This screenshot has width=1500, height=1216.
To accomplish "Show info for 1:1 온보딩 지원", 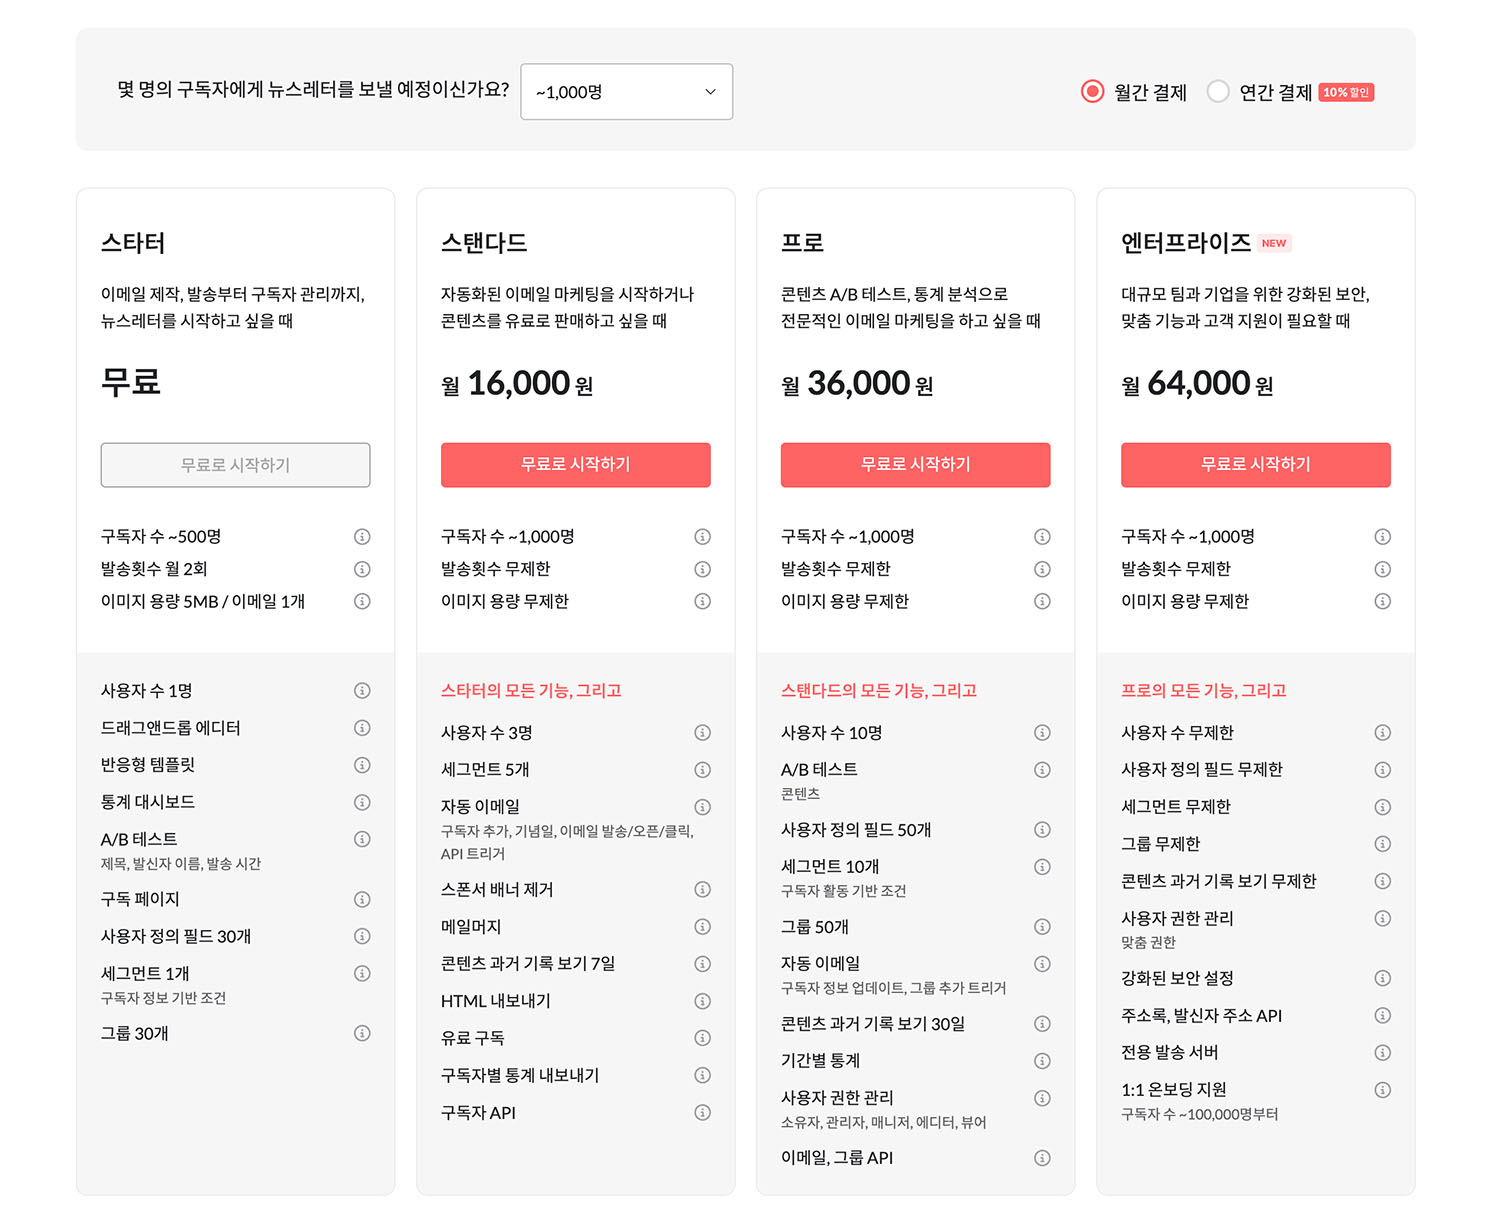I will (x=1383, y=1090).
